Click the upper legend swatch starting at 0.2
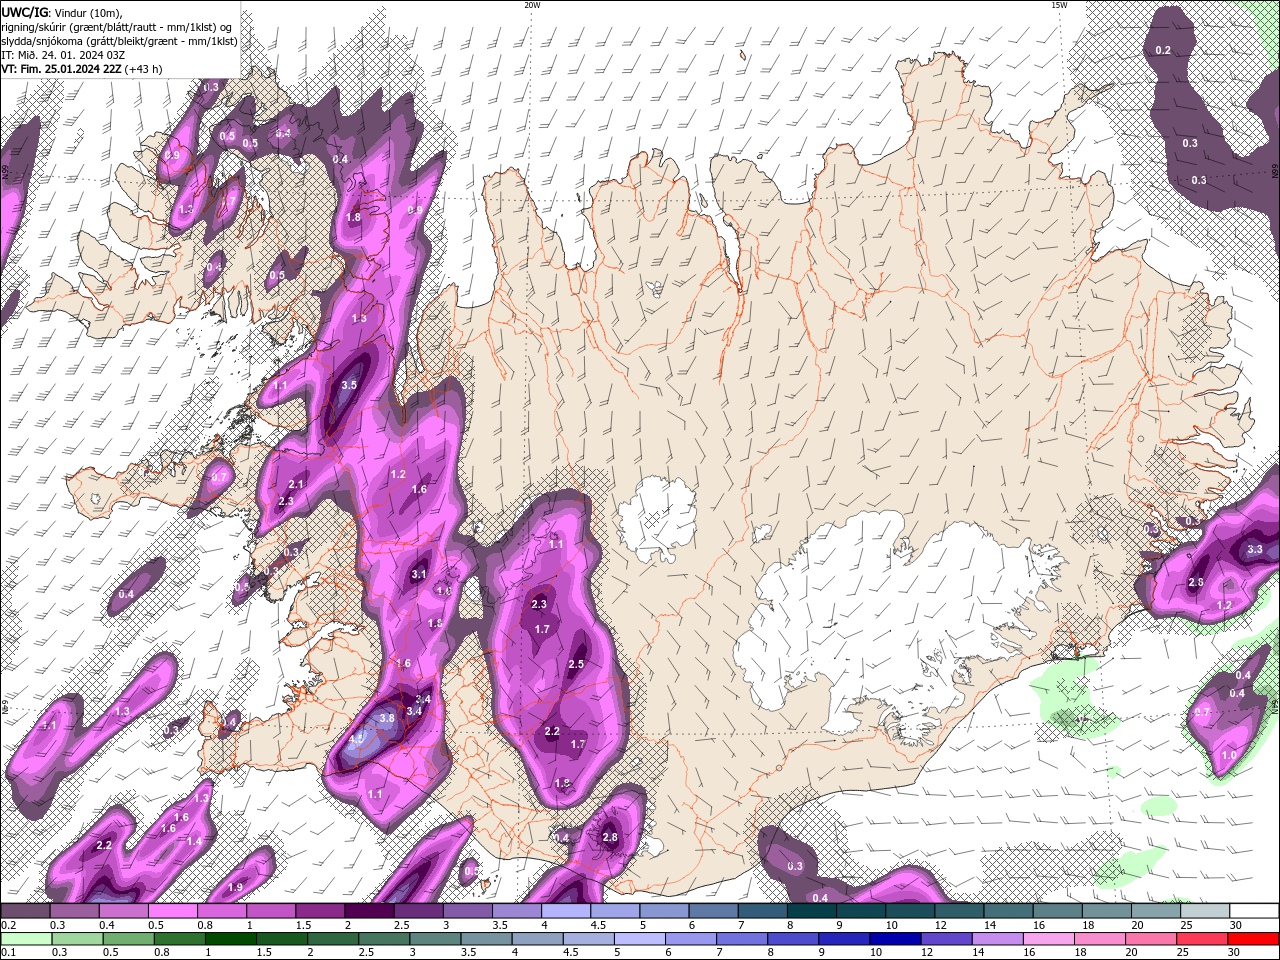Viewport: 1280px width, 960px height. pos(26,911)
